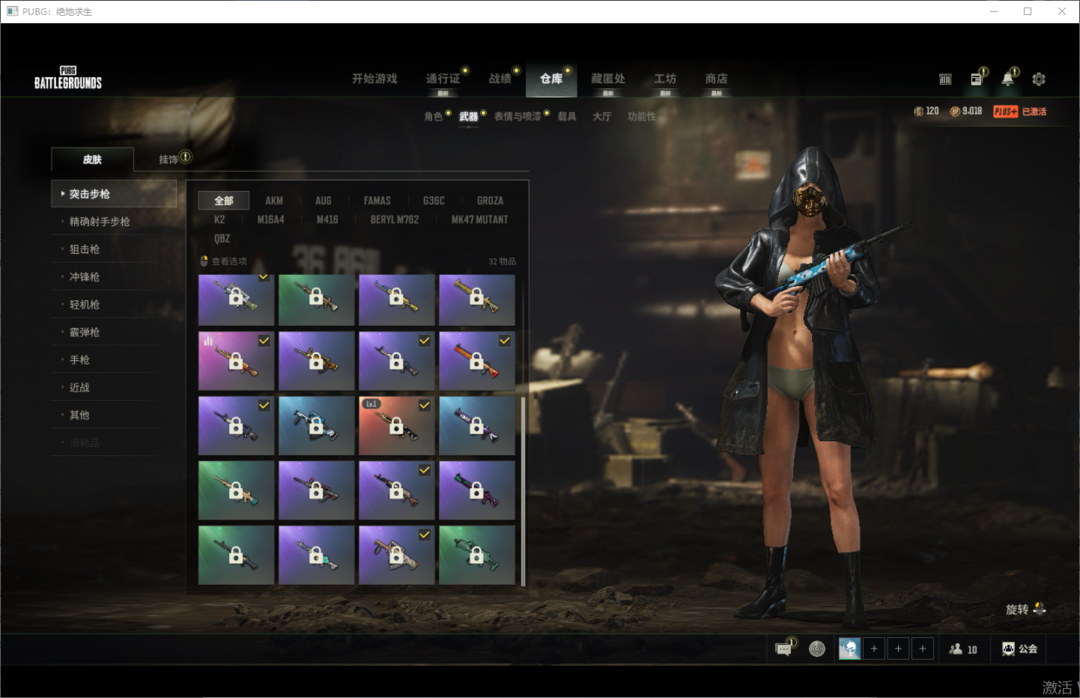Click the G-Coin currency icon
The height and width of the screenshot is (698, 1080).
point(918,111)
